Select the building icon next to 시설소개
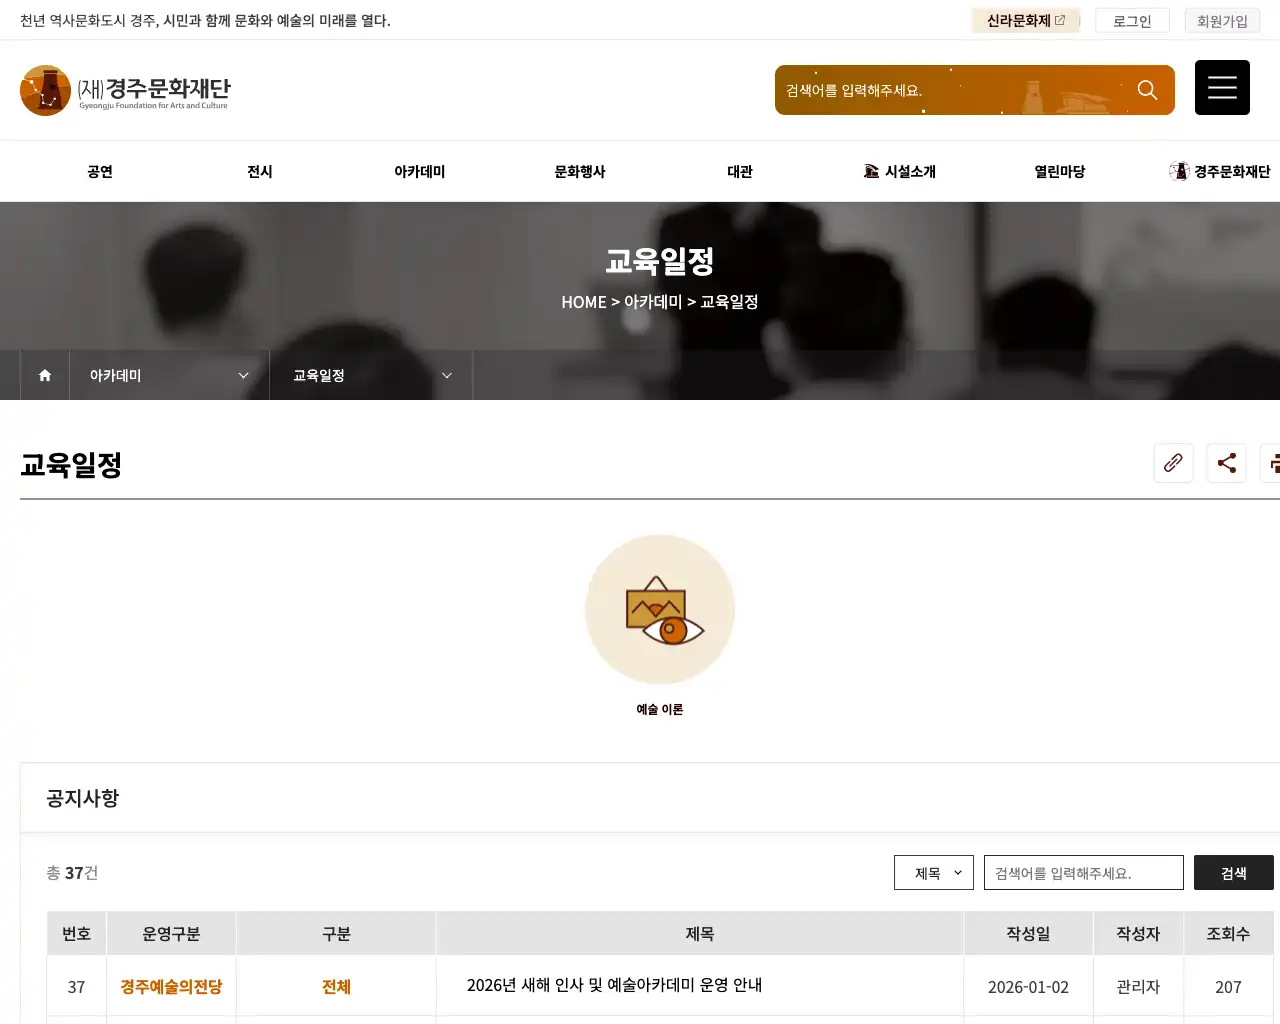Screen dimensions: 1280x1024 (x=870, y=170)
